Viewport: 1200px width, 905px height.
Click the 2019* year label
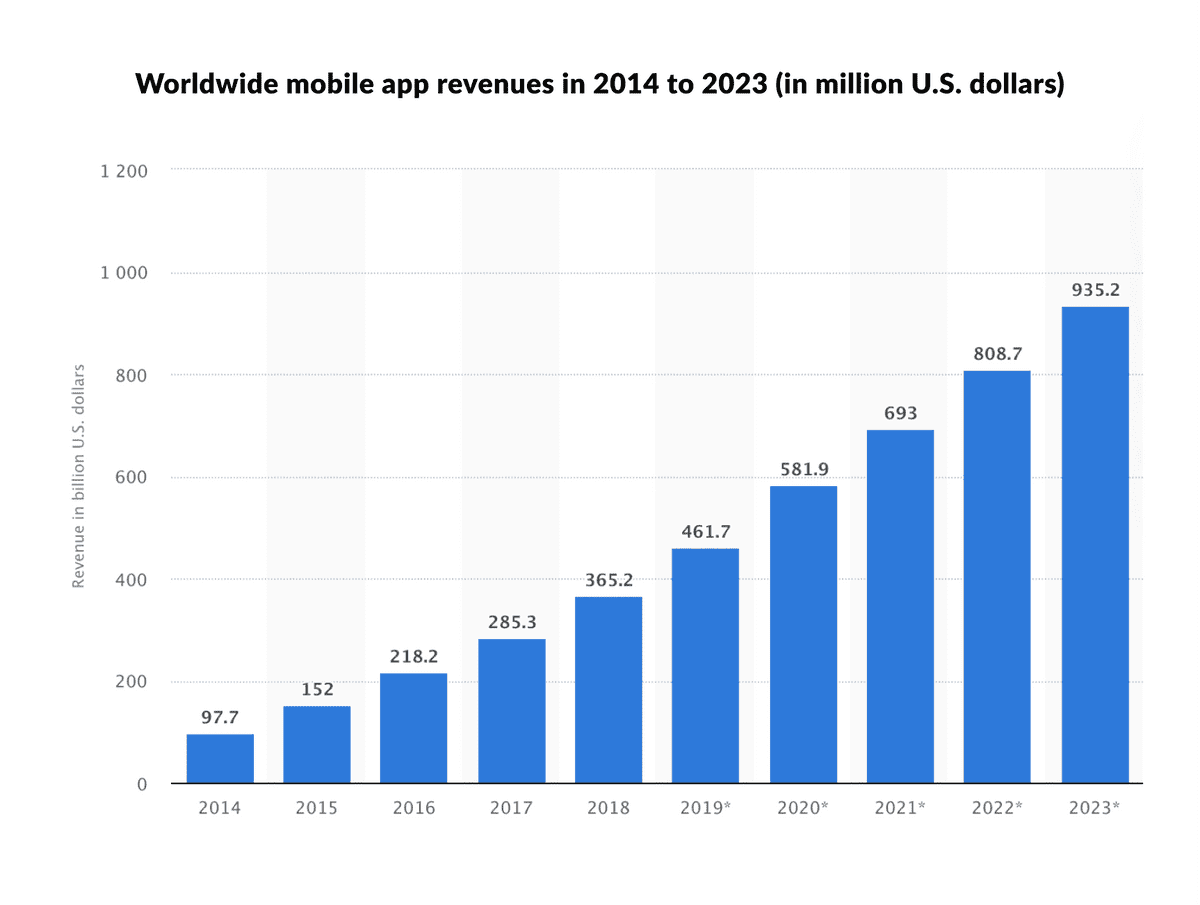pos(706,808)
